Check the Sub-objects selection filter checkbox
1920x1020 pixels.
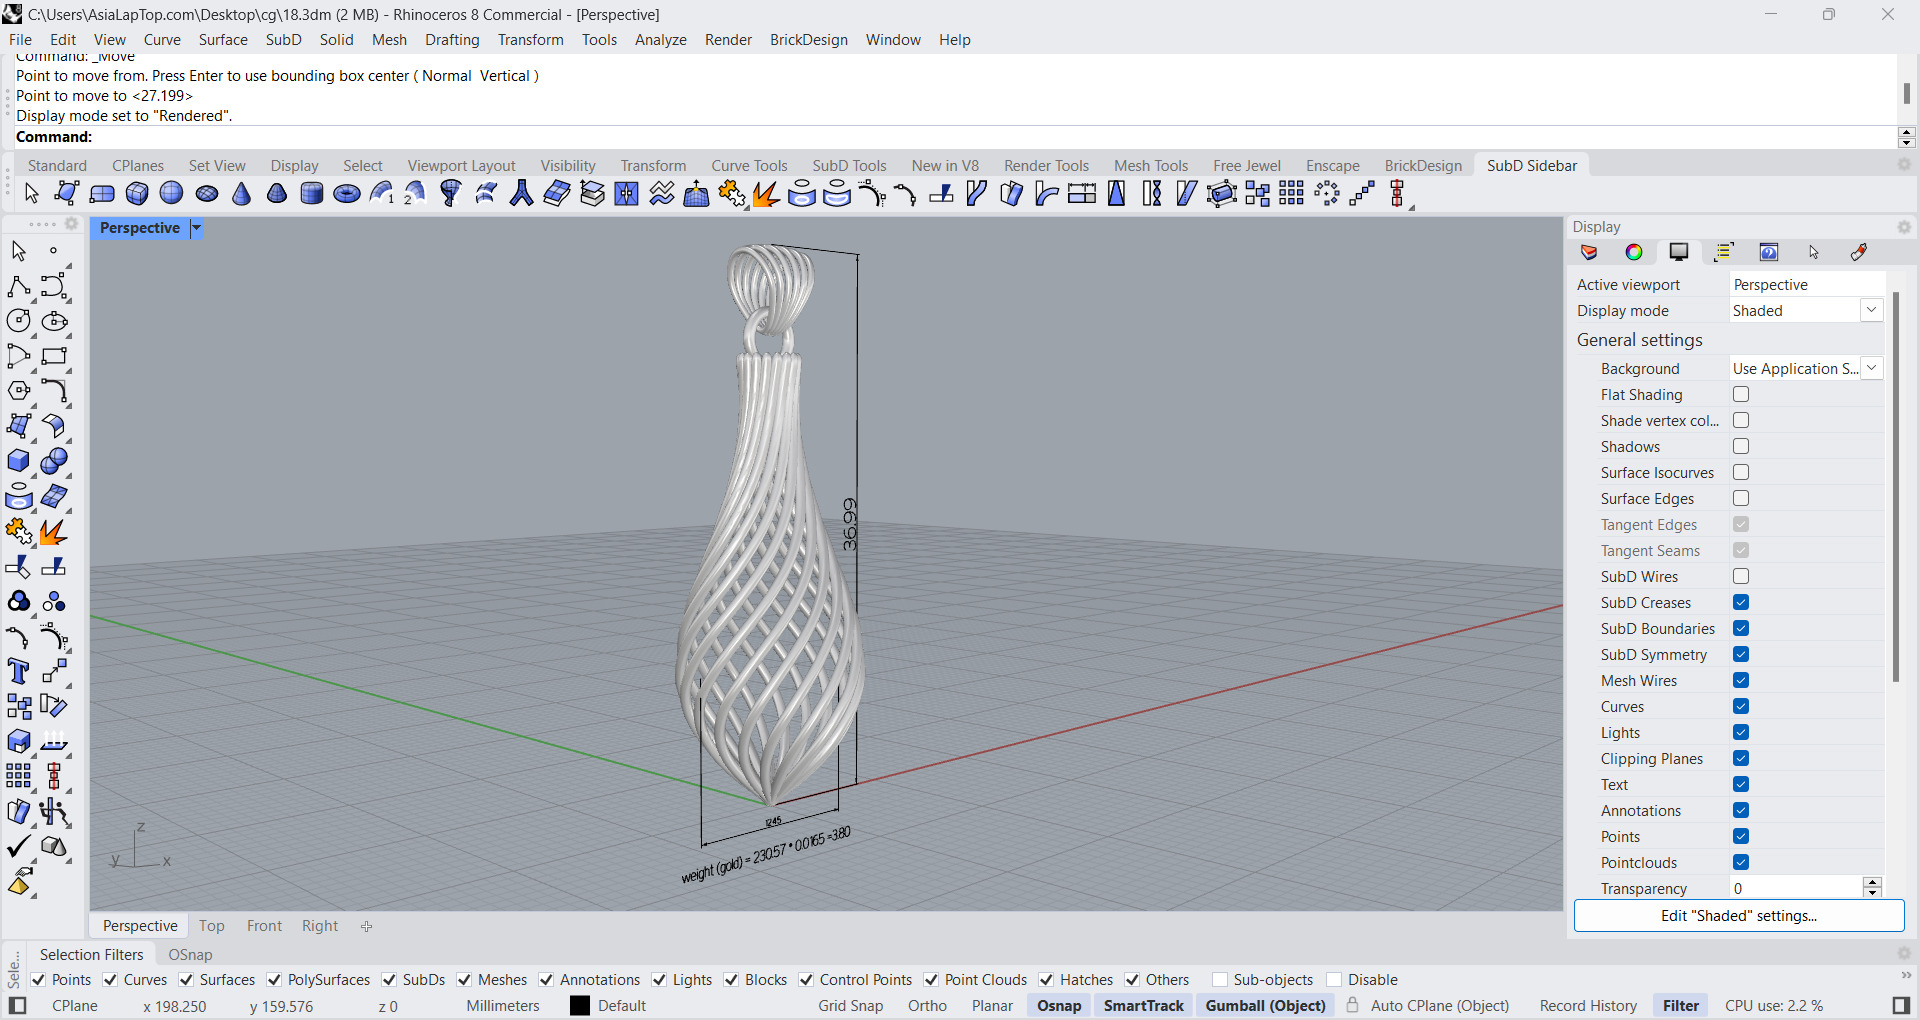pos(1220,980)
